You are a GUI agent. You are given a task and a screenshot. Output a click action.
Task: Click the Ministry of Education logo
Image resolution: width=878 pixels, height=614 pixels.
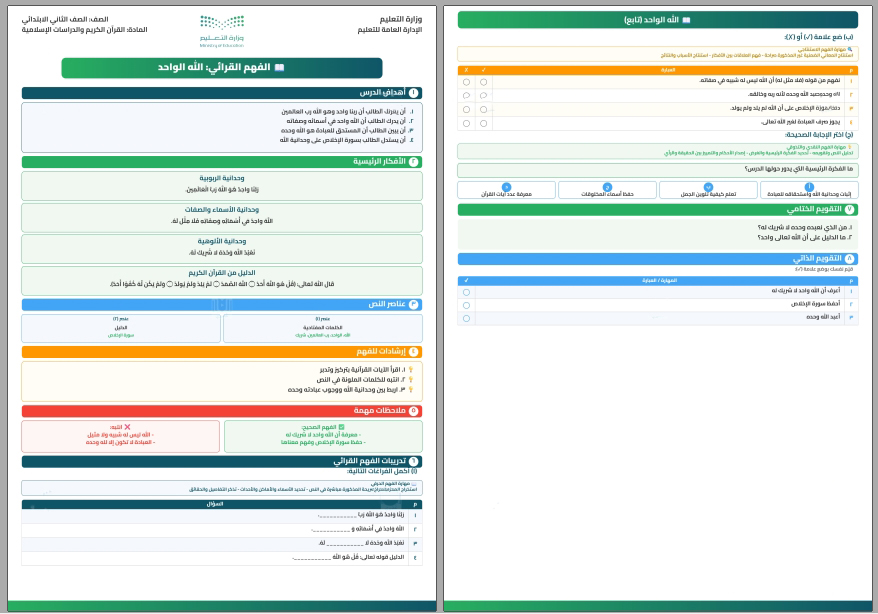click(222, 31)
